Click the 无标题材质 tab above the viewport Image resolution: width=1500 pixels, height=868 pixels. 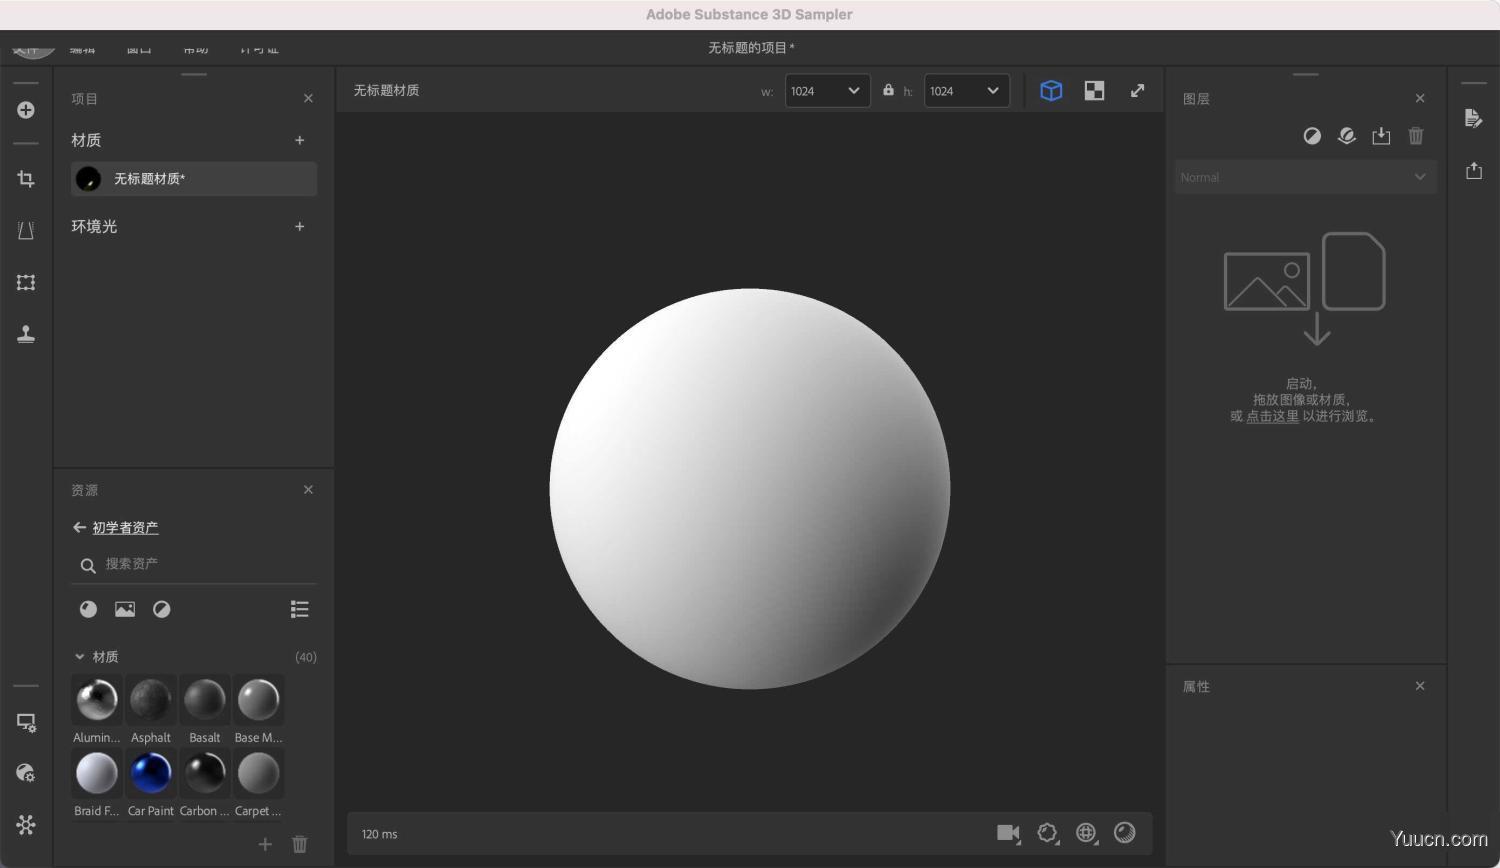click(384, 90)
